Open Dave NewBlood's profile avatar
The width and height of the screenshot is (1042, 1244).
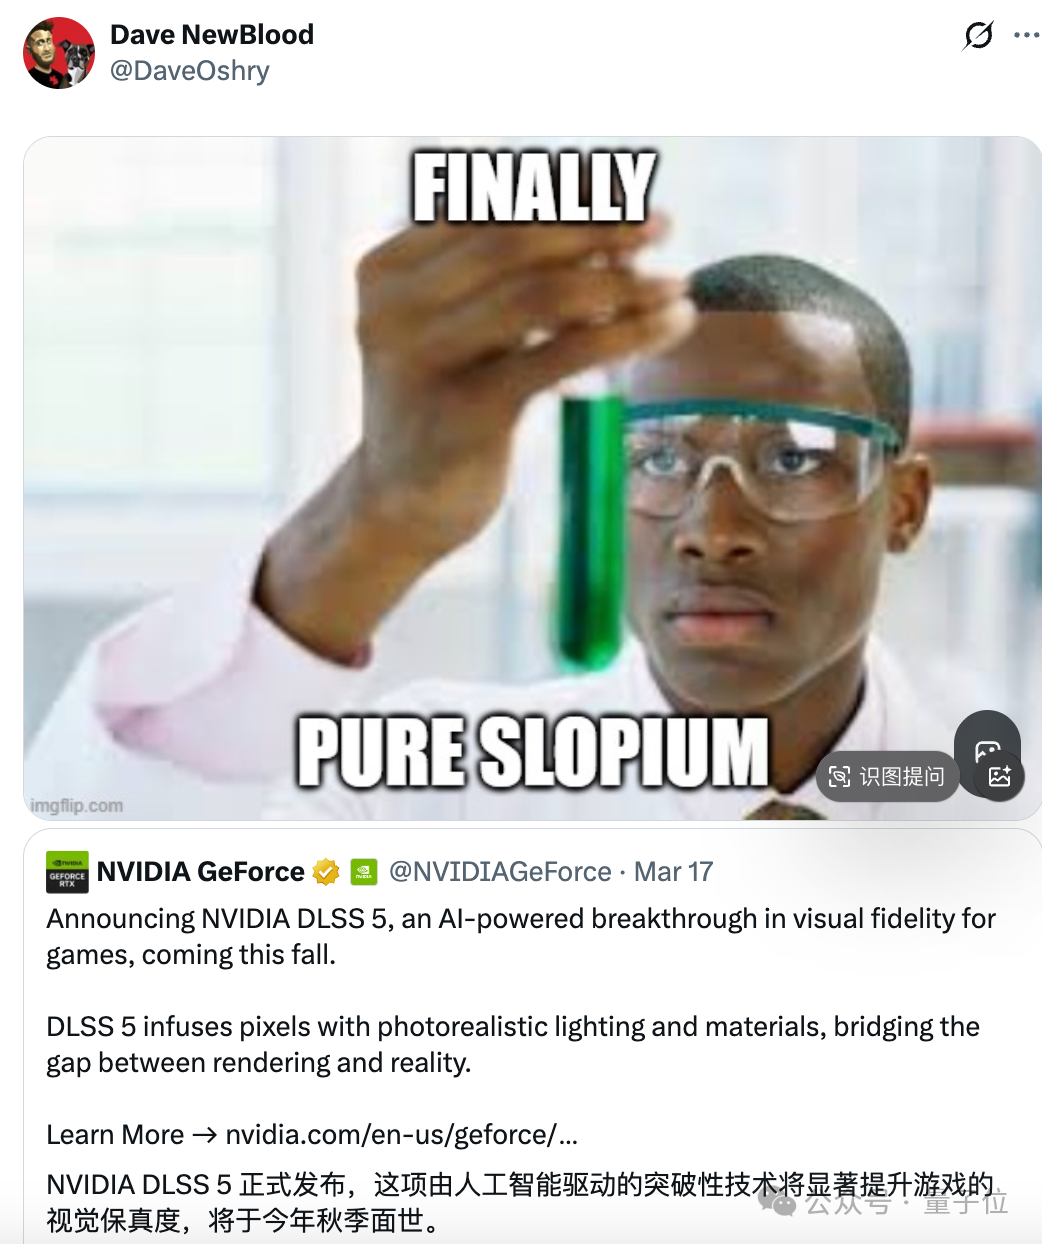coord(59,53)
